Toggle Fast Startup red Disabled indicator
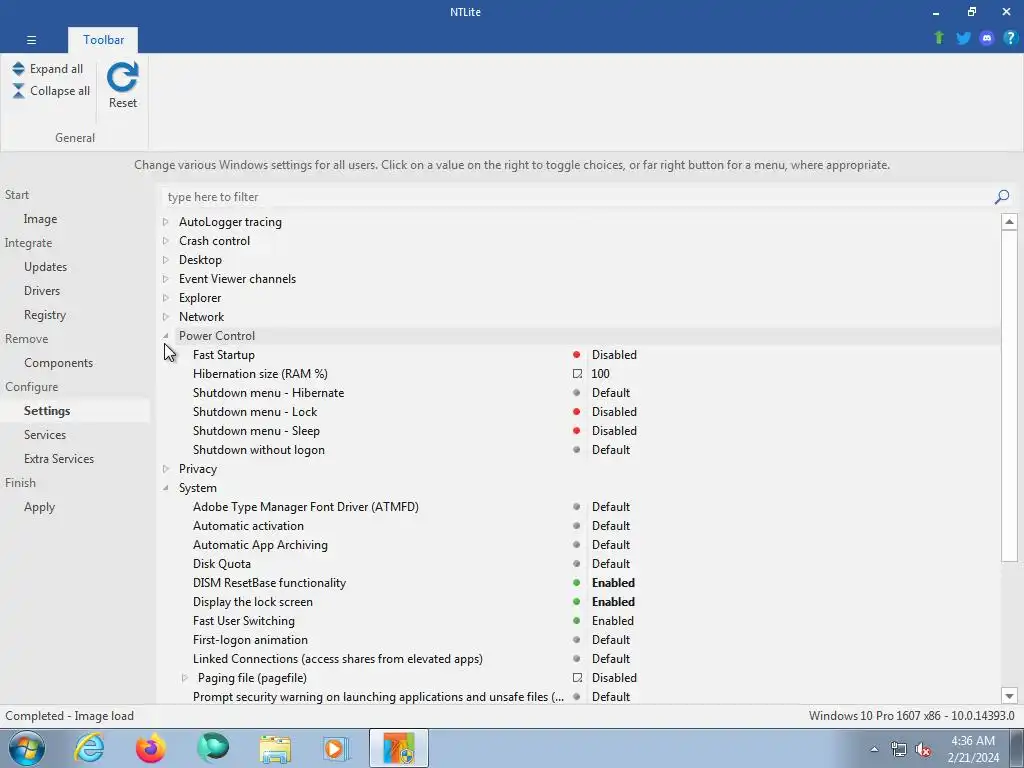Screen dimensions: 1024x768 (577, 355)
